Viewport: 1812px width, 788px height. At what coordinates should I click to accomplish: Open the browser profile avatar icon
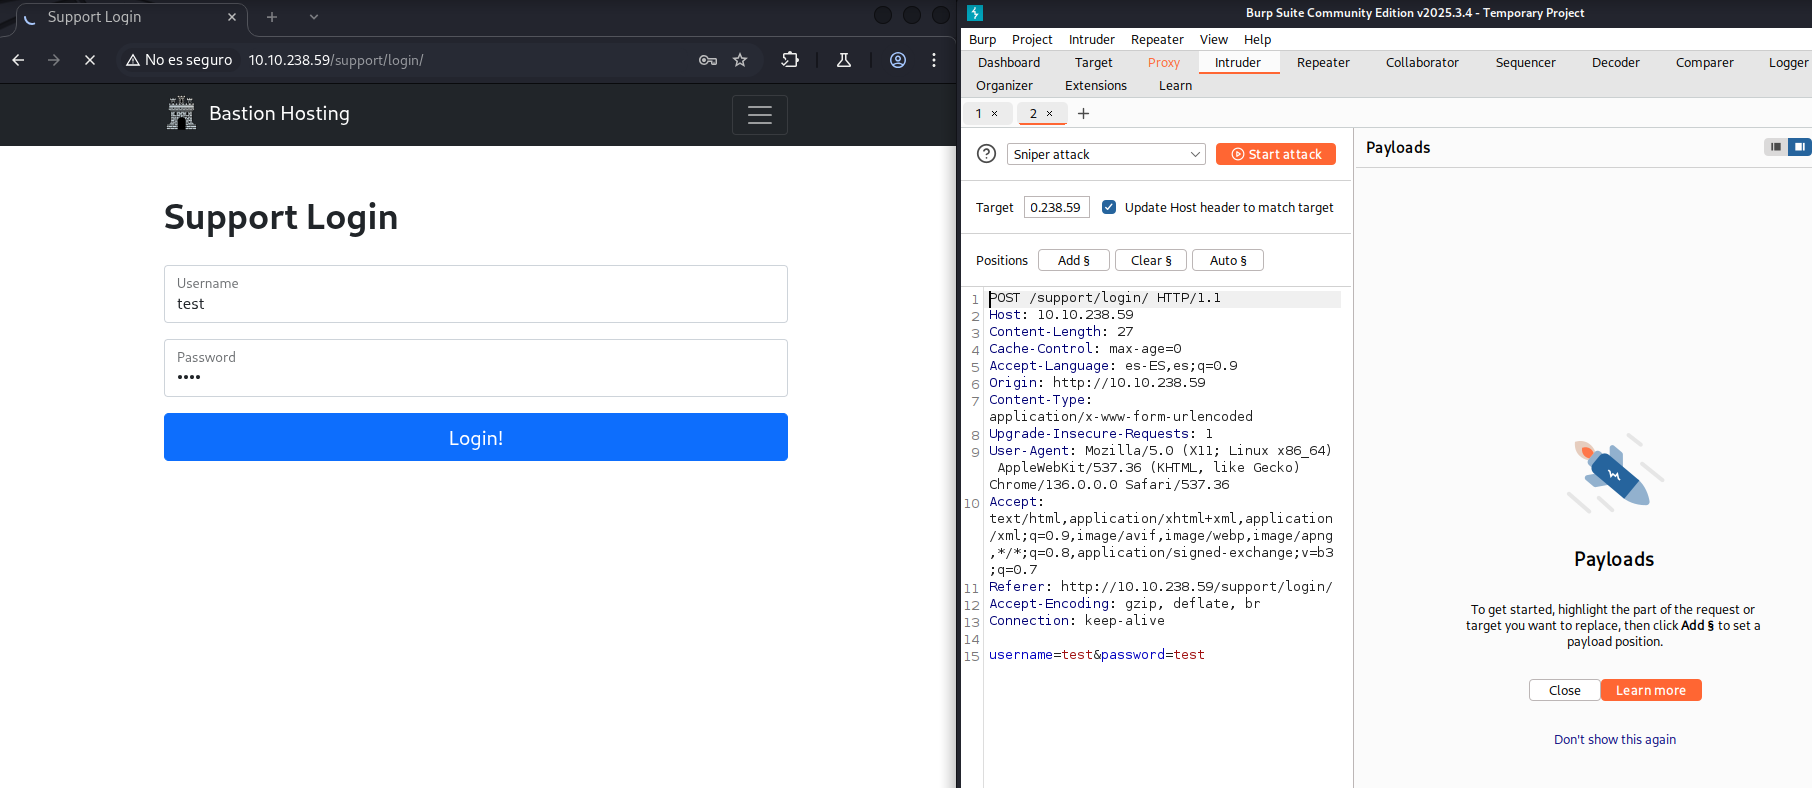898,60
